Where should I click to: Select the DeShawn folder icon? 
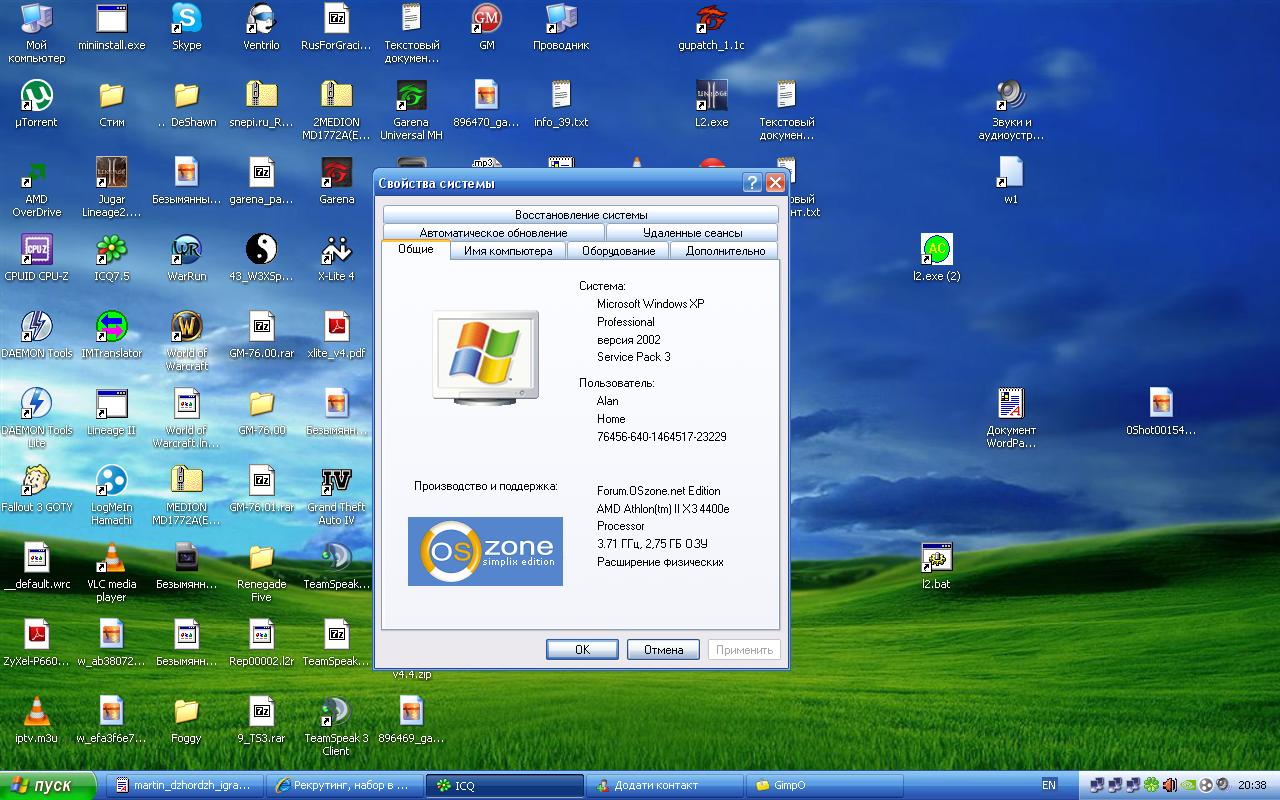[186, 104]
